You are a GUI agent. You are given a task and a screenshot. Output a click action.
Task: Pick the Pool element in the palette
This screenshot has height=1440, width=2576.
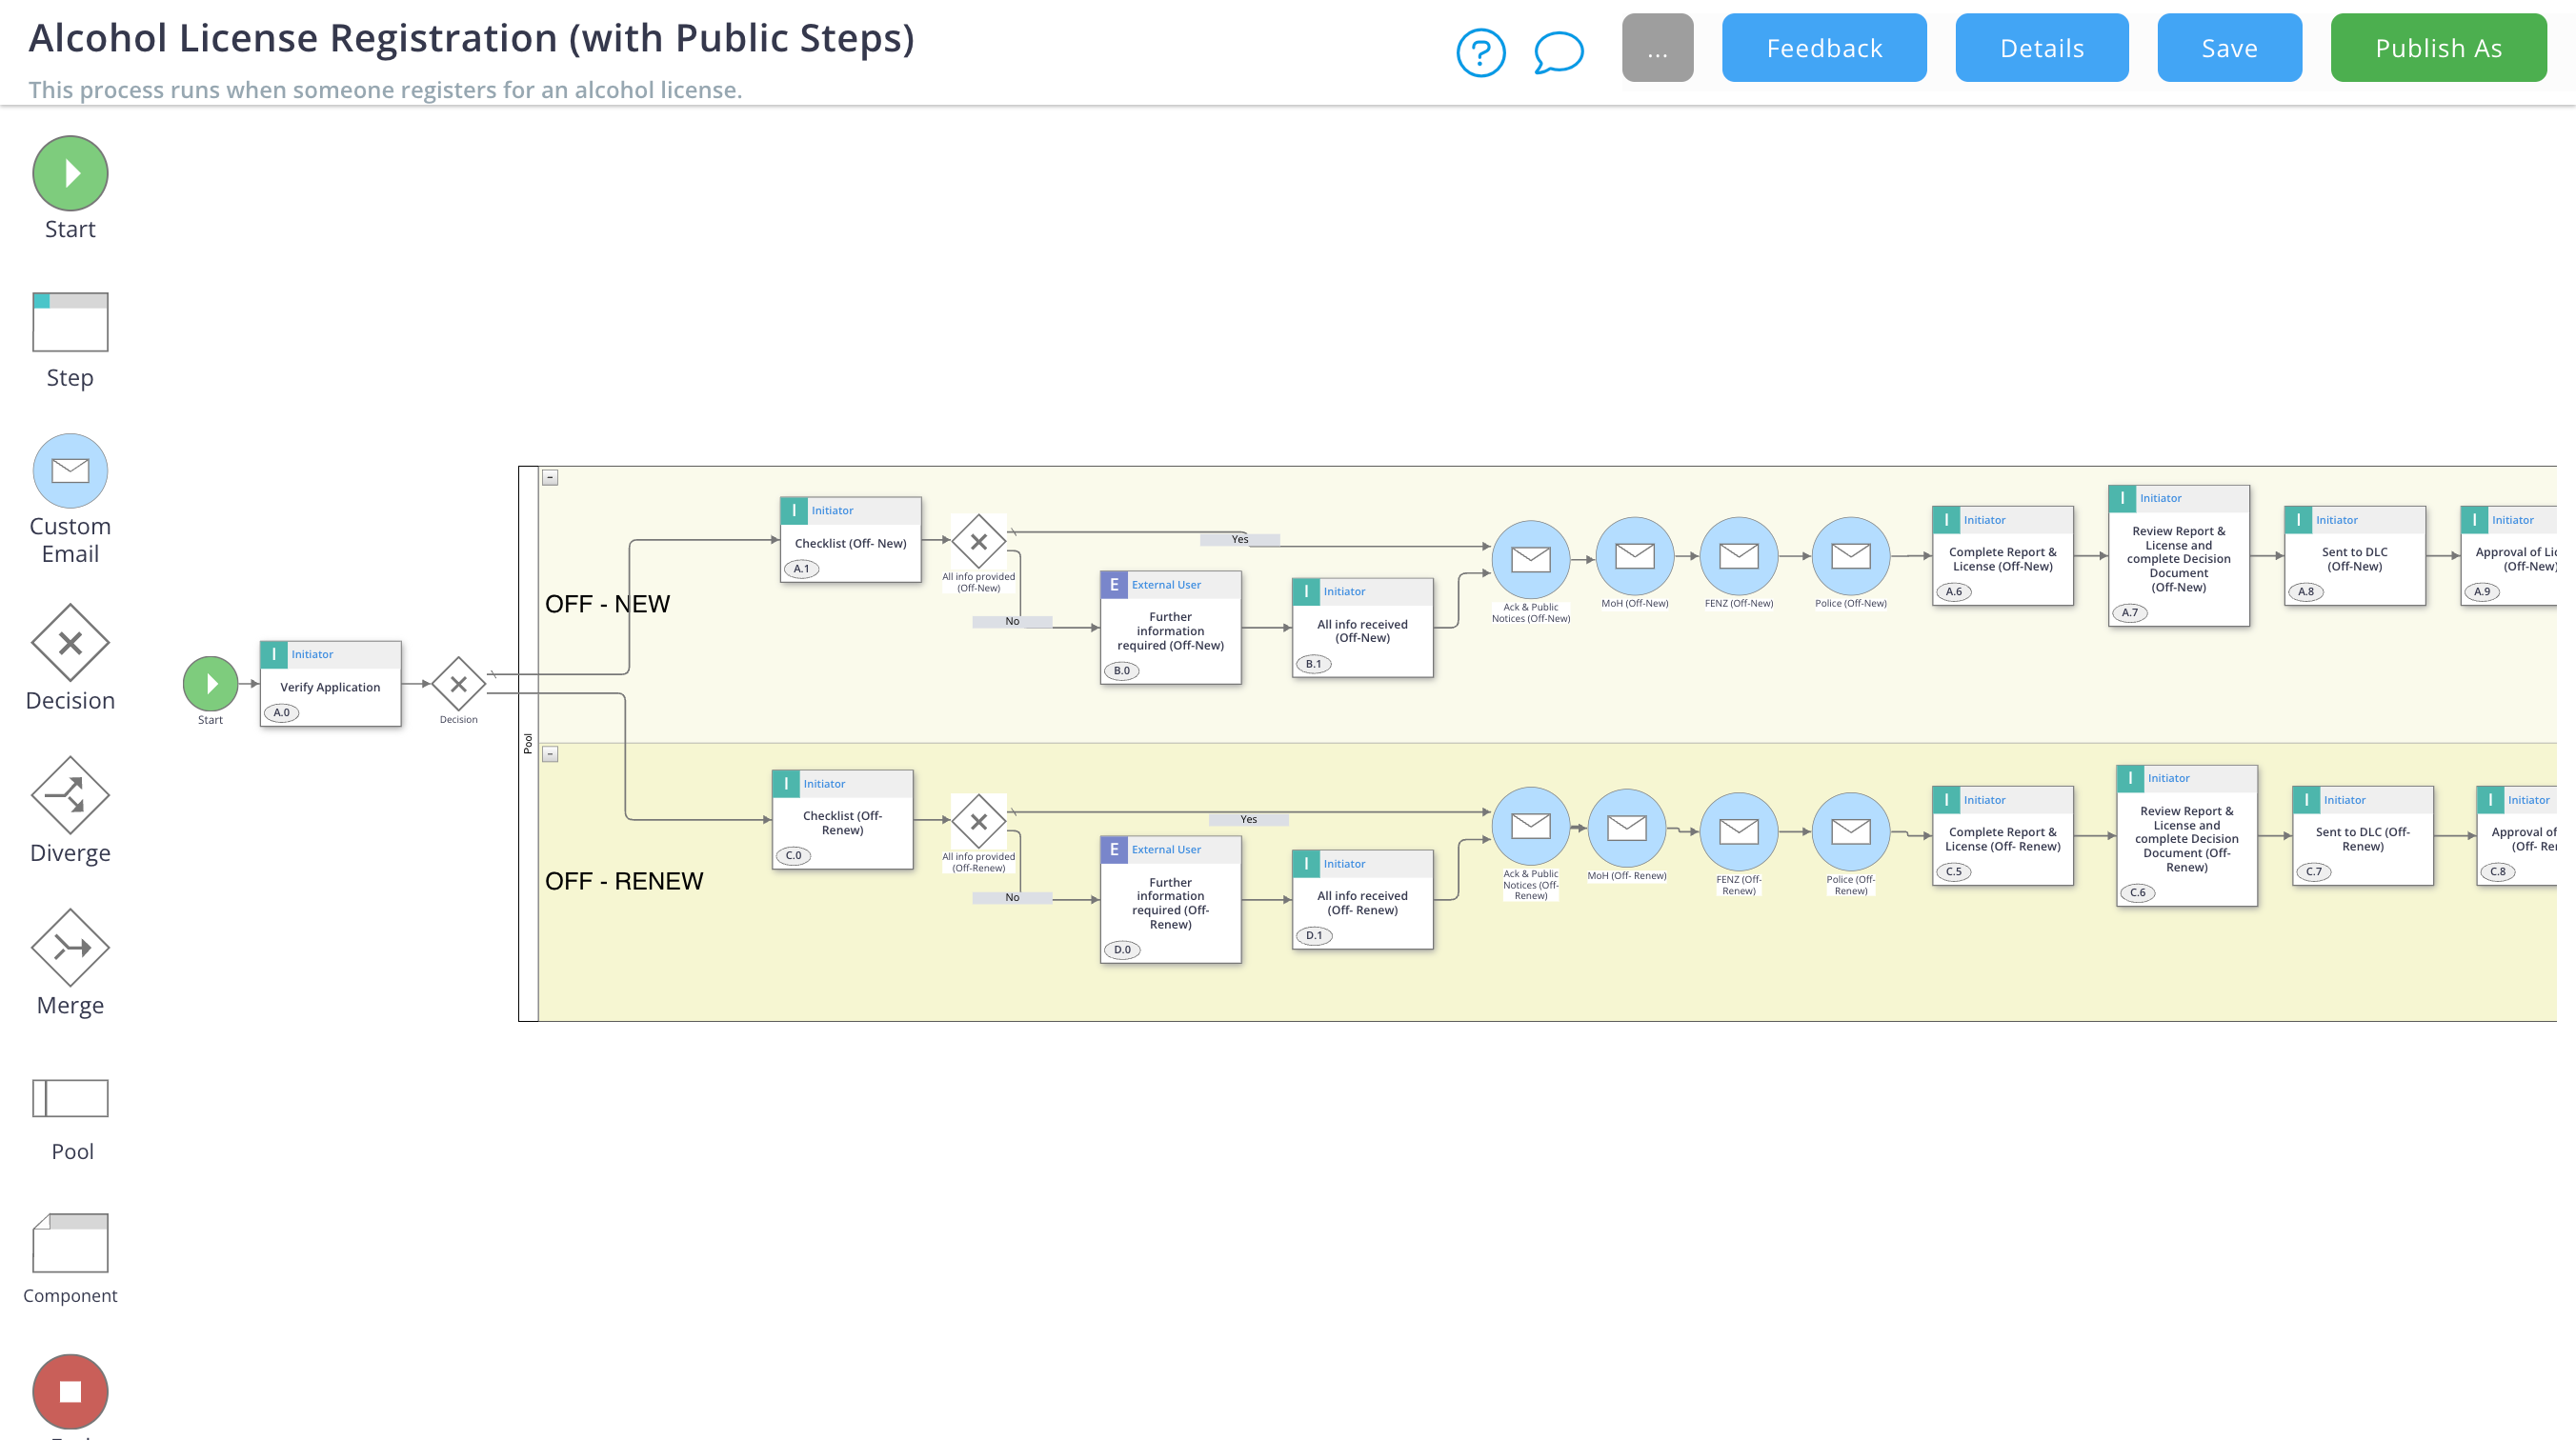[70, 1097]
